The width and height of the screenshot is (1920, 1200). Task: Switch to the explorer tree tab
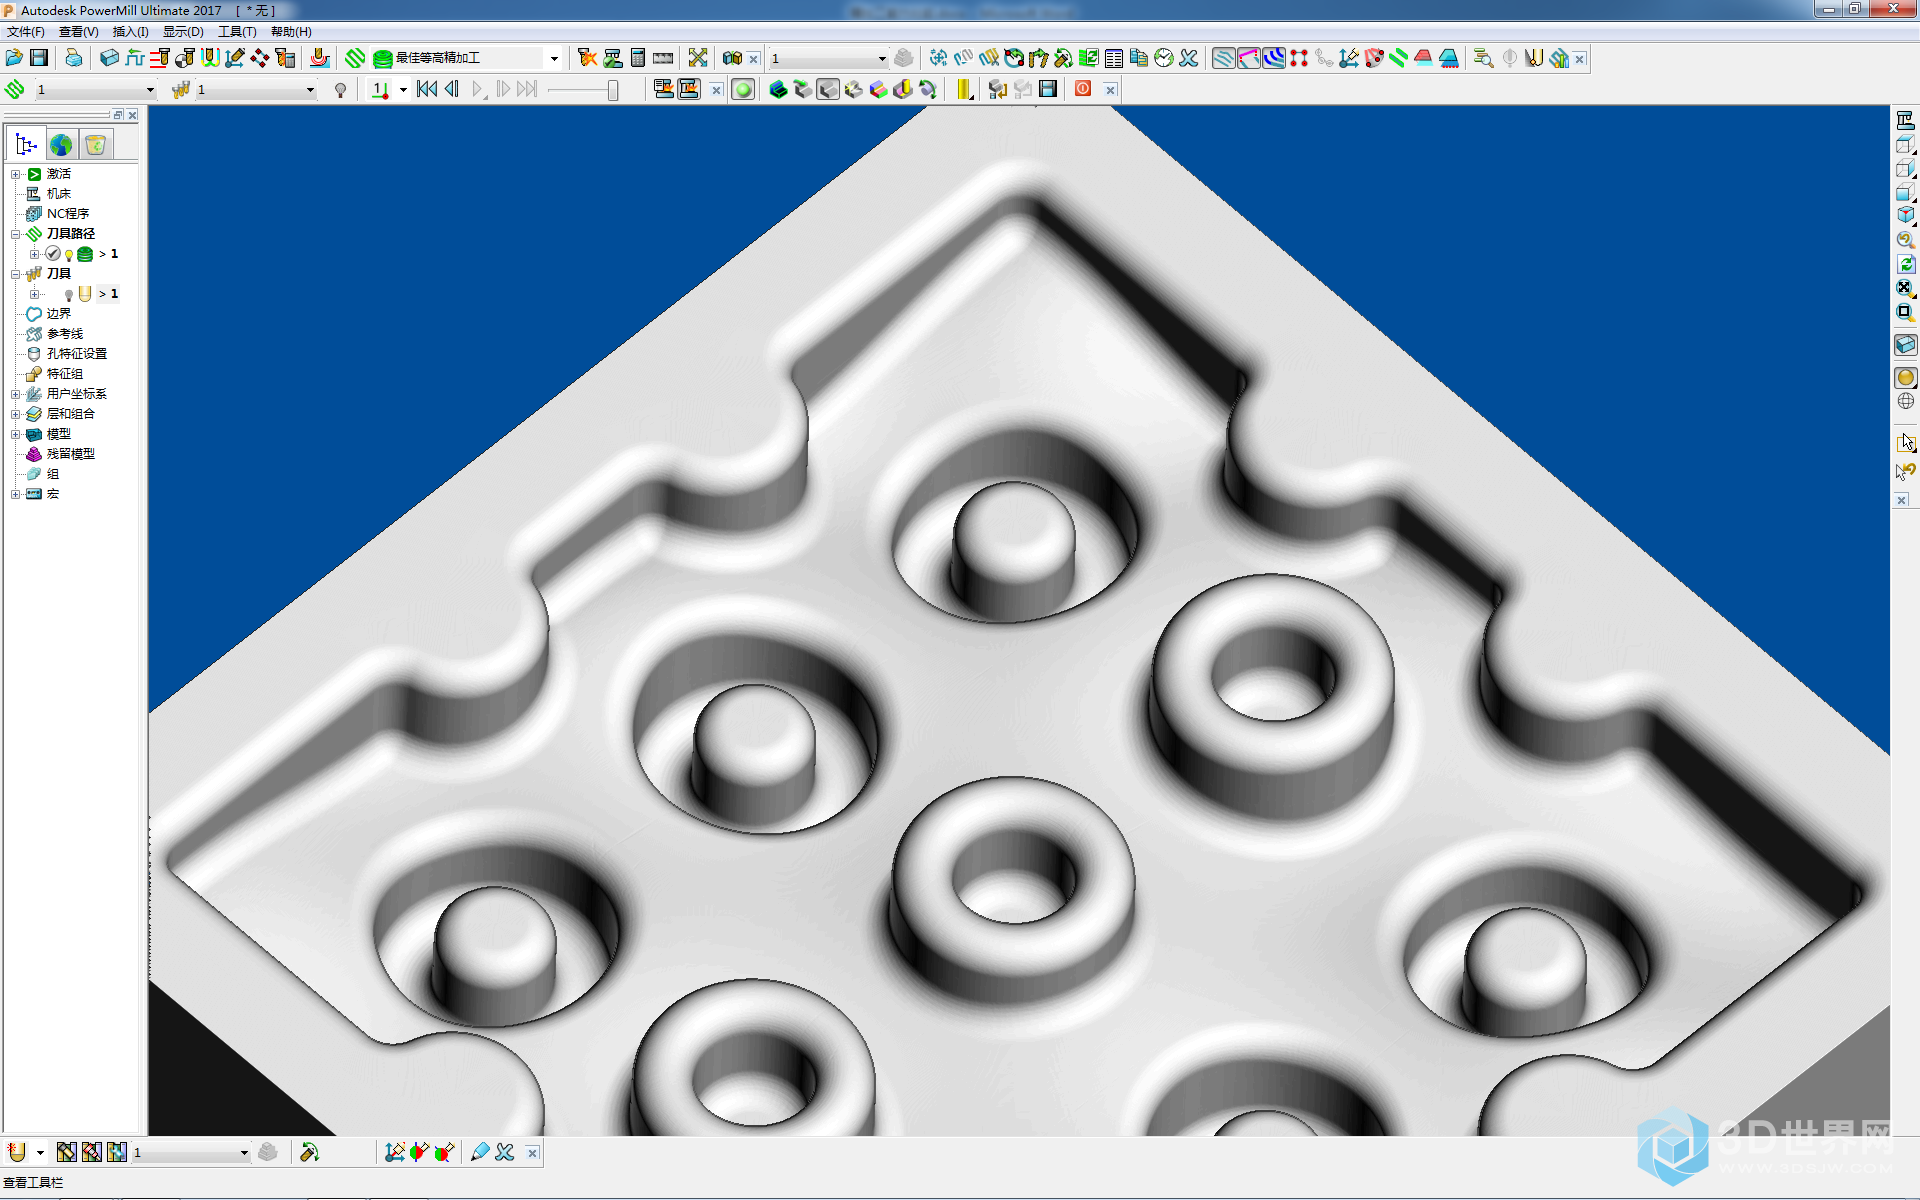(x=26, y=145)
